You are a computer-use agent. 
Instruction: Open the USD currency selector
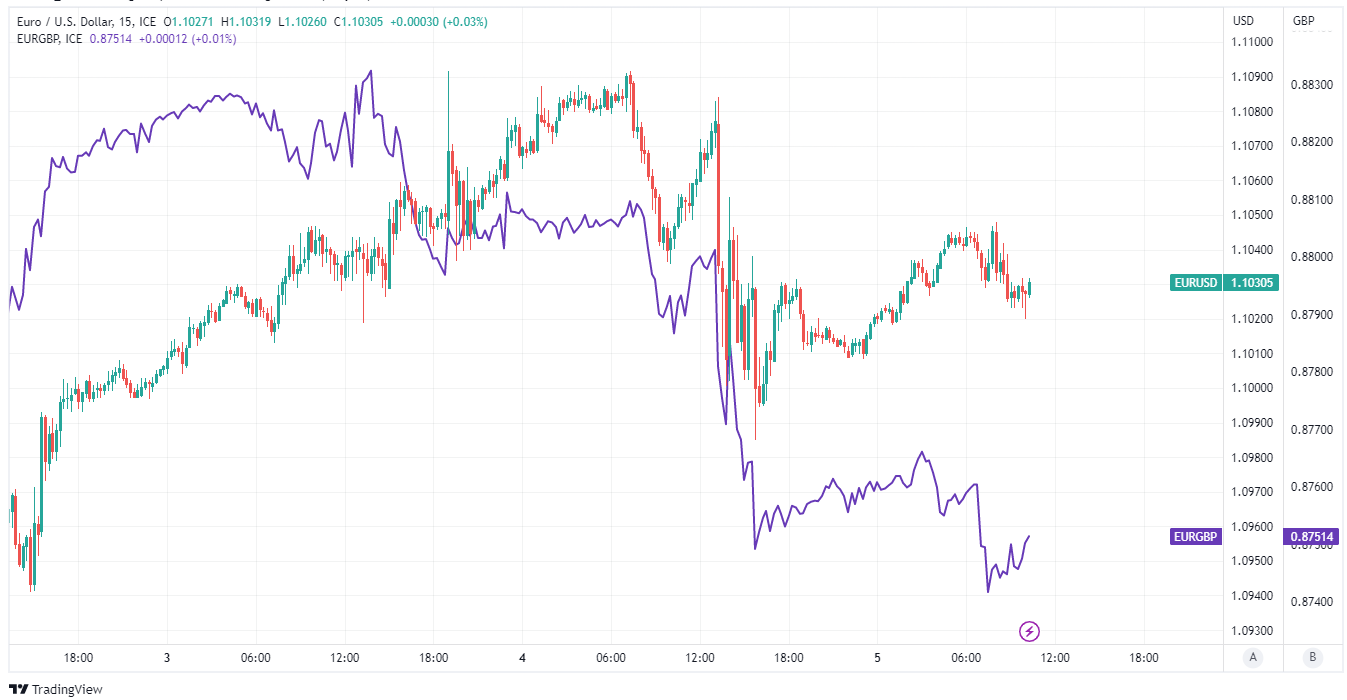point(1244,21)
